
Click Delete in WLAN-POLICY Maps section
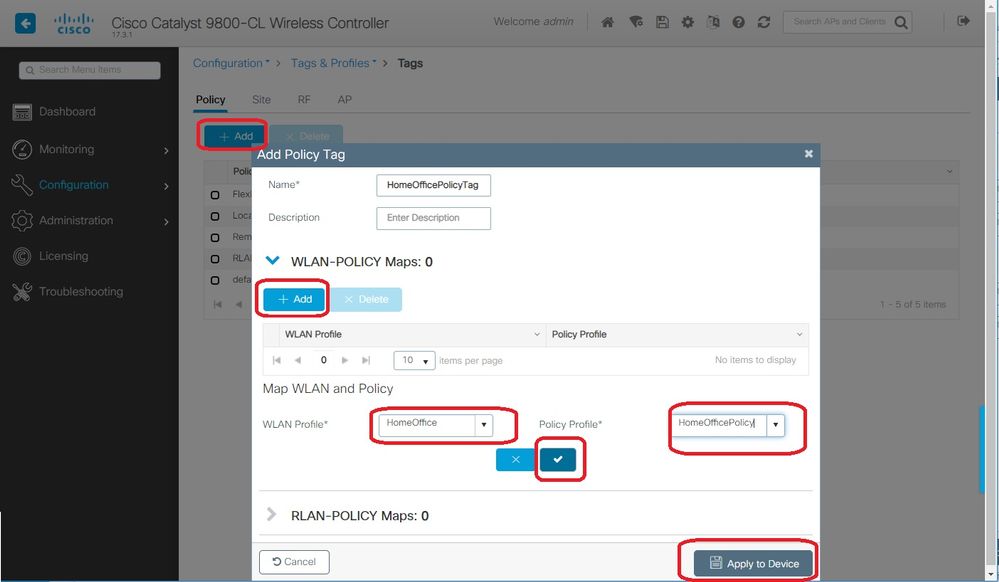(366, 299)
